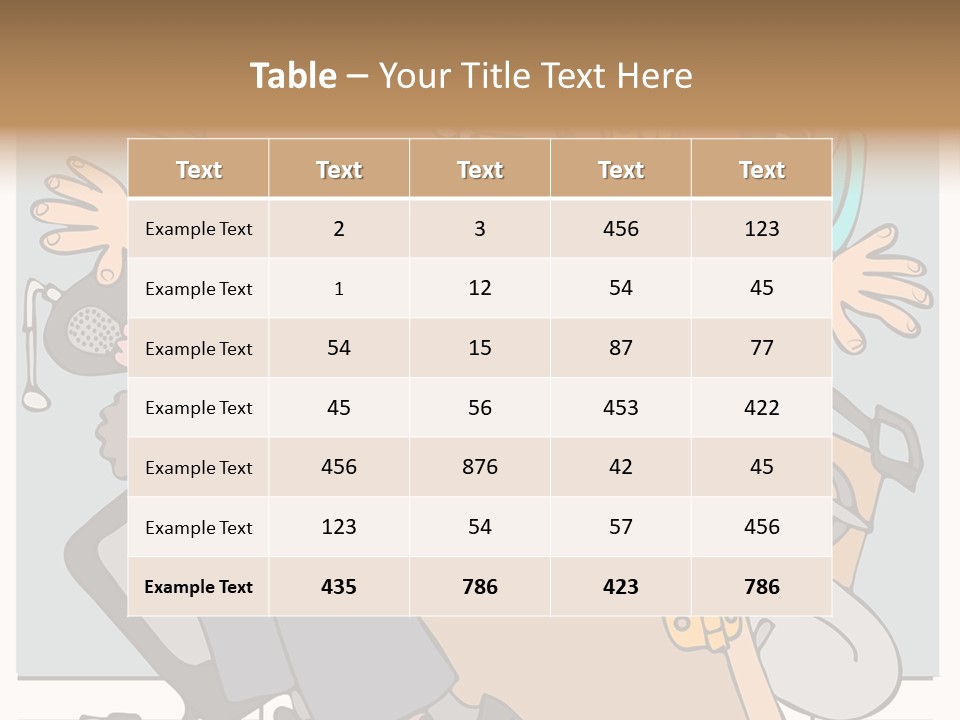Select the first row Example Text label
The width and height of the screenshot is (960, 720).
pyautogui.click(x=198, y=228)
